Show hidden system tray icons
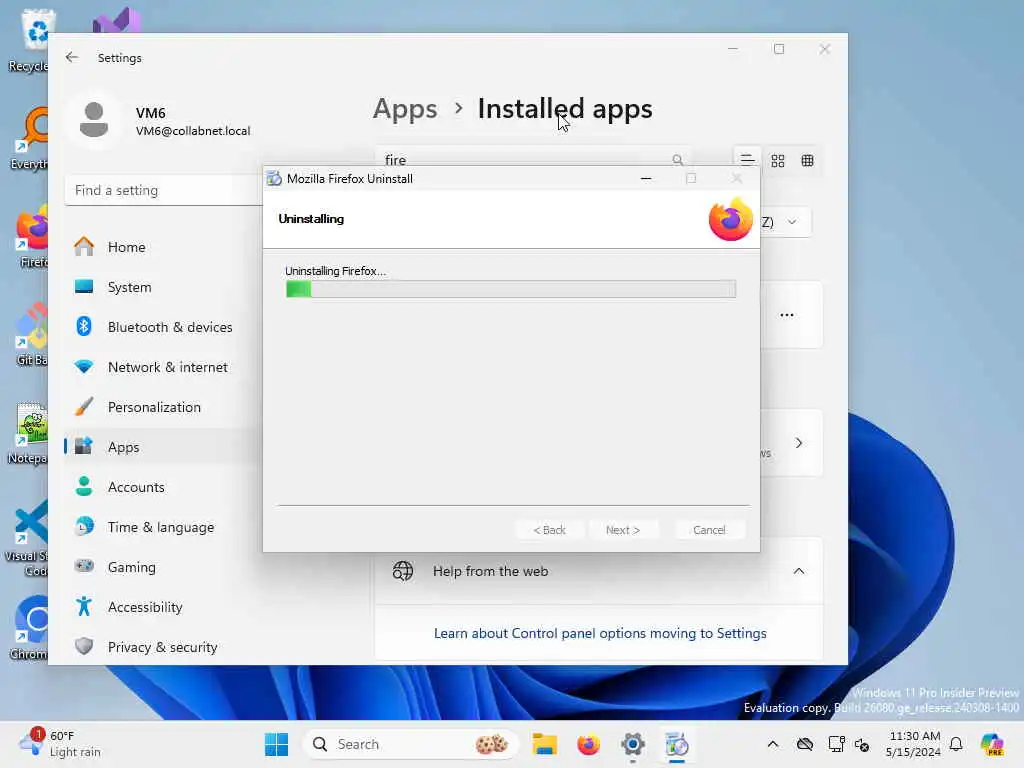This screenshot has height=768, width=1024. tap(773, 744)
